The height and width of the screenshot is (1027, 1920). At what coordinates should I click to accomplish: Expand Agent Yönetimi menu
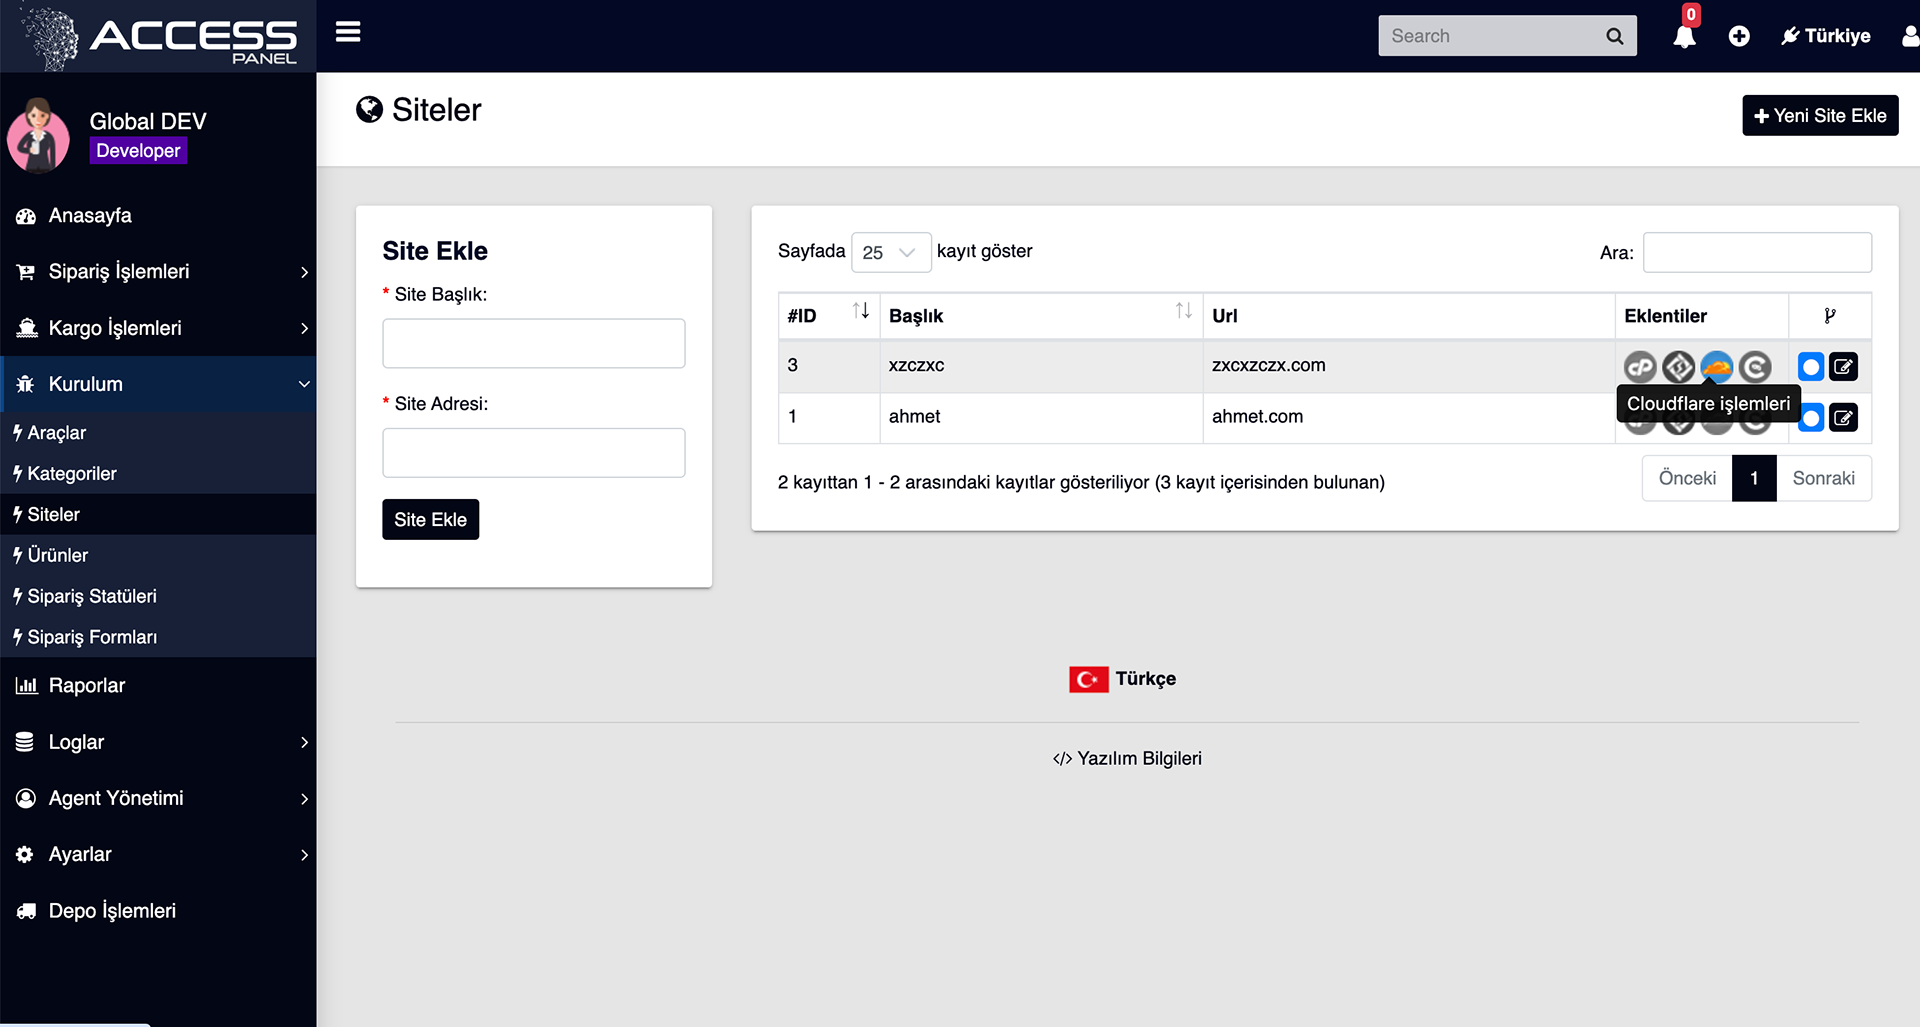pos(158,798)
